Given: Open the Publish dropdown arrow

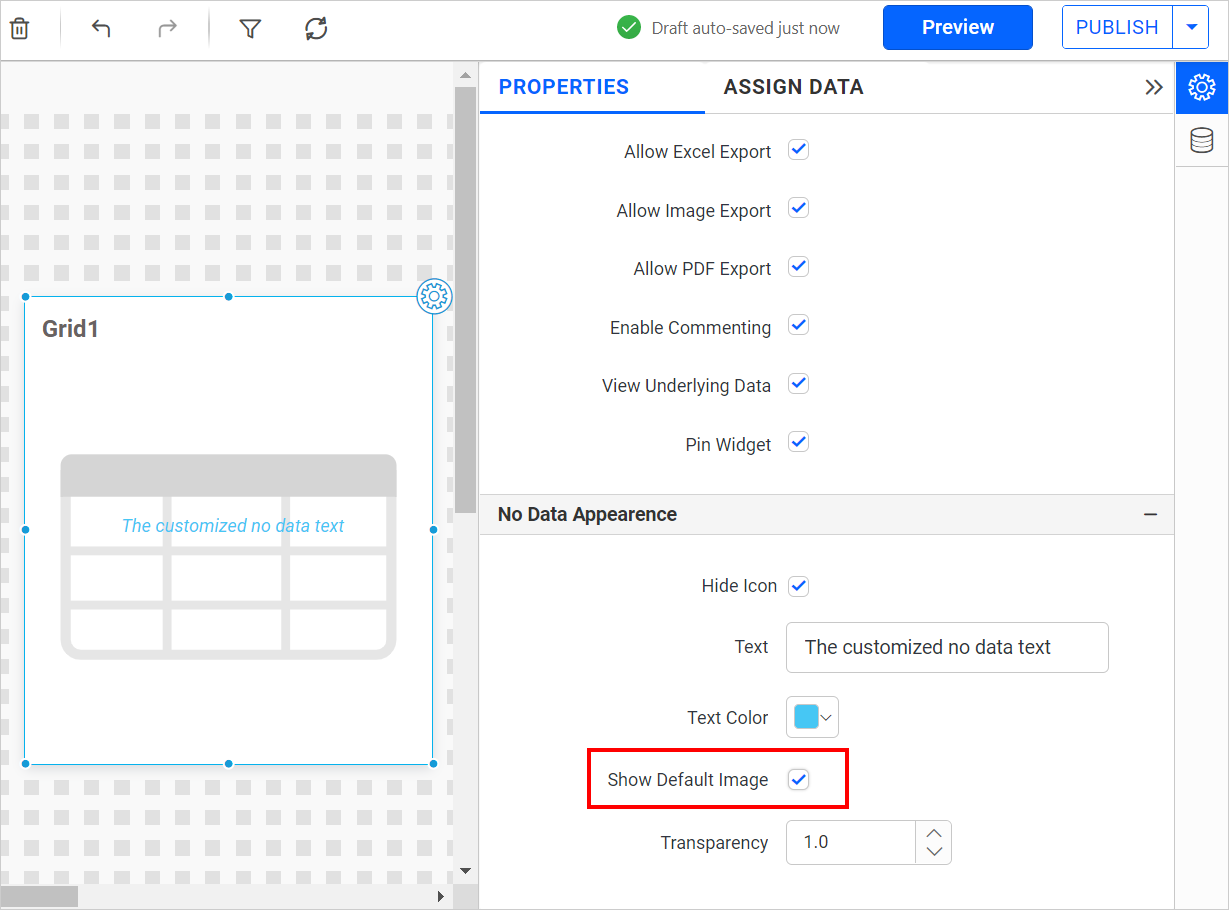Looking at the screenshot, I should tap(1191, 28).
